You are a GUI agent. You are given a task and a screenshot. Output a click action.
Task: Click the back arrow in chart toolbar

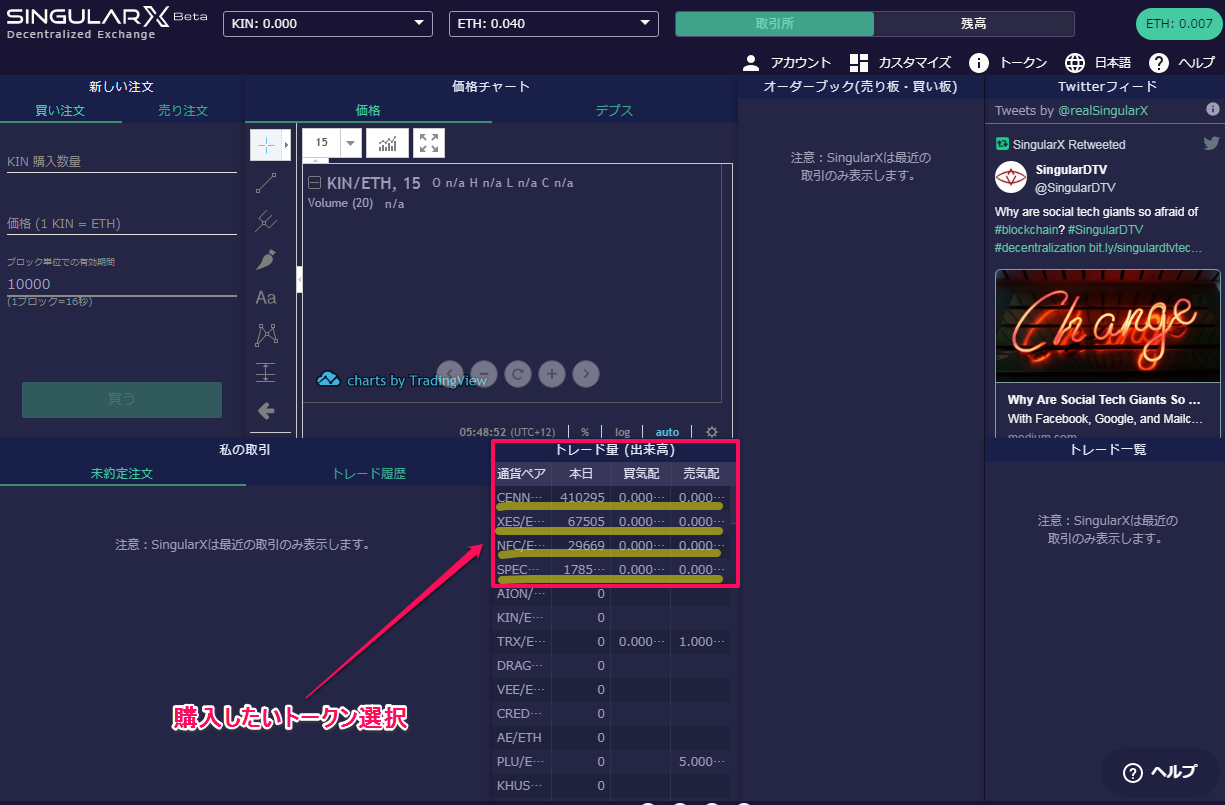click(266, 410)
